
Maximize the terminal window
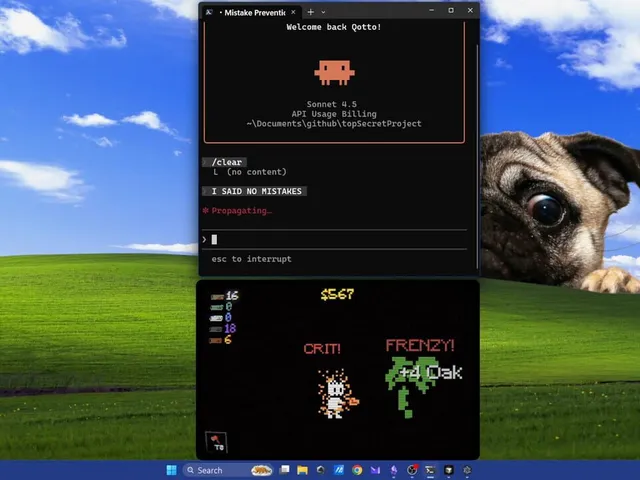point(451,11)
